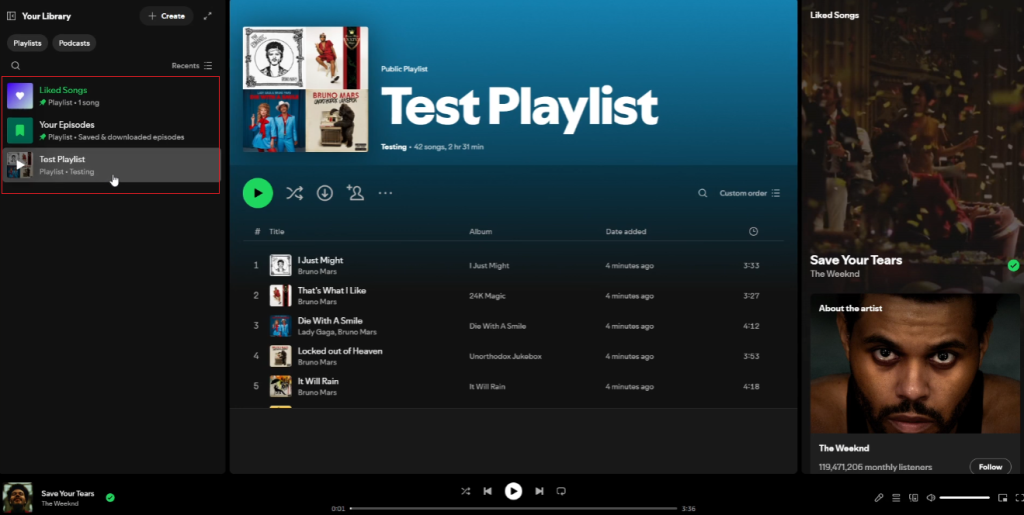Viewport: 1024px width, 515px height.
Task: Follow The Weeknd
Action: pyautogui.click(x=990, y=467)
